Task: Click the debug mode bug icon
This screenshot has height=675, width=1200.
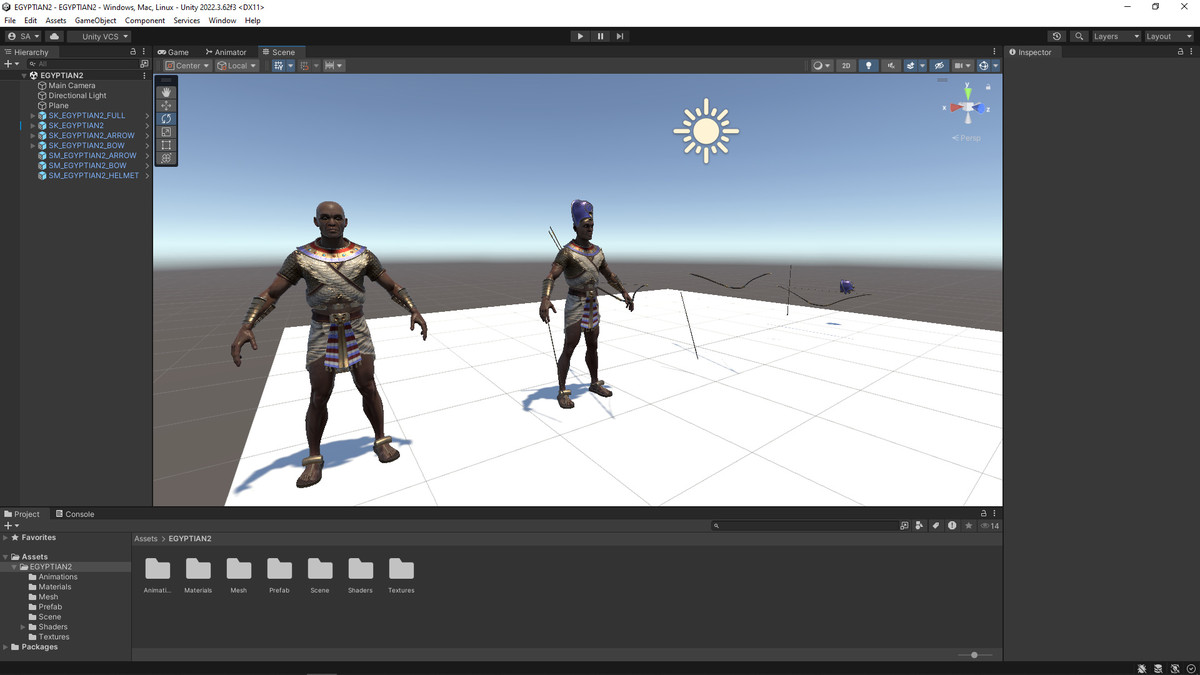Action: (x=1142, y=668)
